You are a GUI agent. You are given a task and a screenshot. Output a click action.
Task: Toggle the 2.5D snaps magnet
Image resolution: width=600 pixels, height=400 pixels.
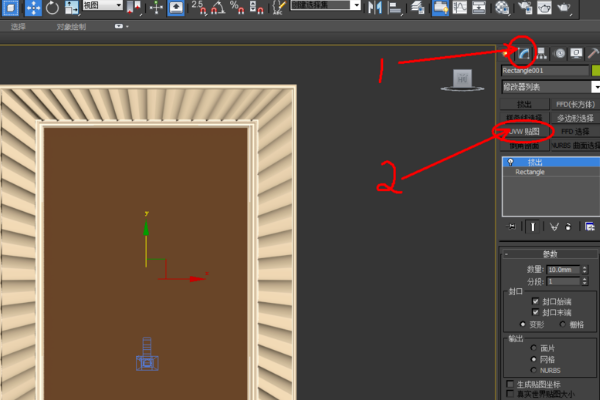pos(199,7)
